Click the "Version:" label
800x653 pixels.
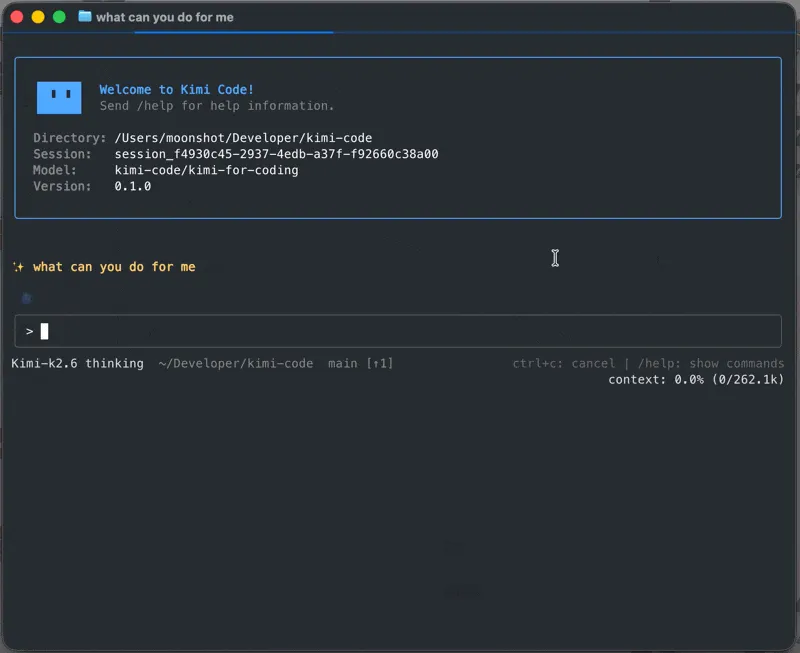(x=62, y=186)
